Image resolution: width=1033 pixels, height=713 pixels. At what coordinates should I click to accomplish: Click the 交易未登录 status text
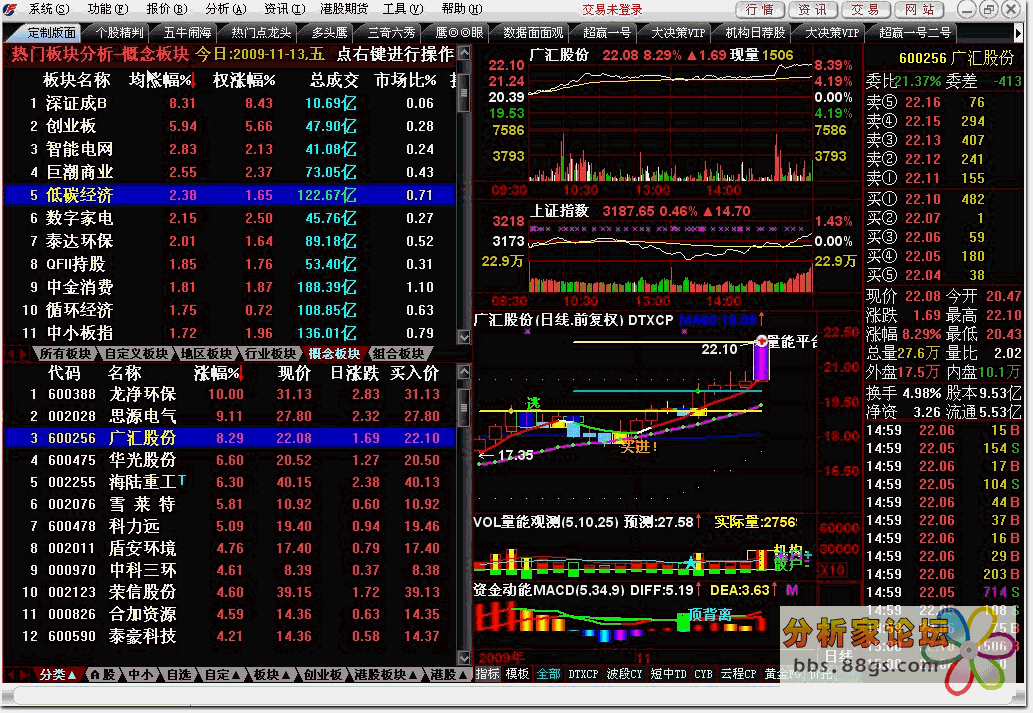(x=612, y=10)
